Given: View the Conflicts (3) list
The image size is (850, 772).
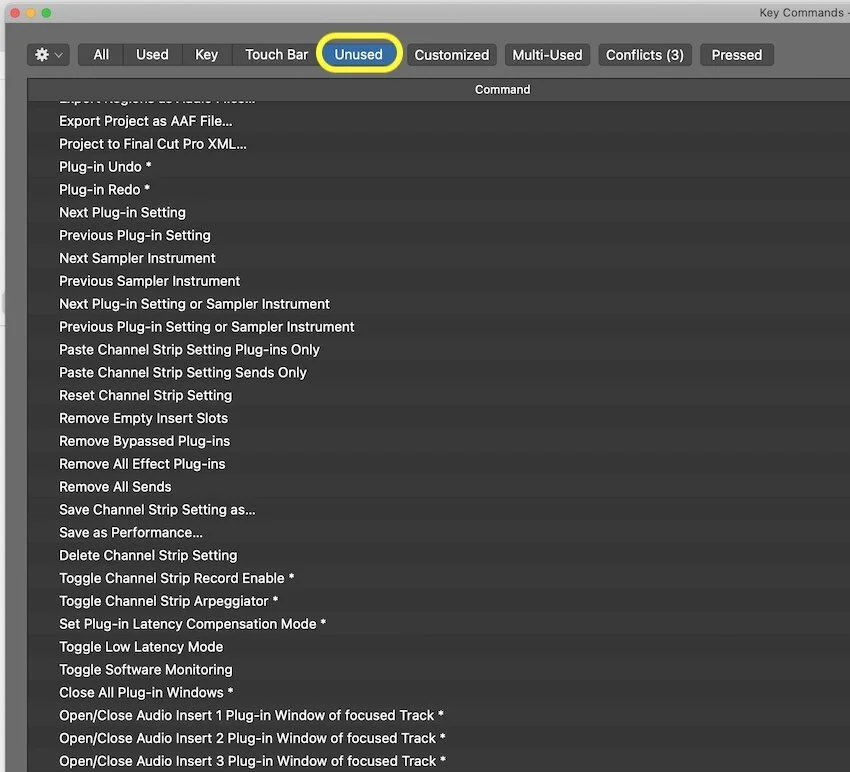Looking at the screenshot, I should [645, 55].
